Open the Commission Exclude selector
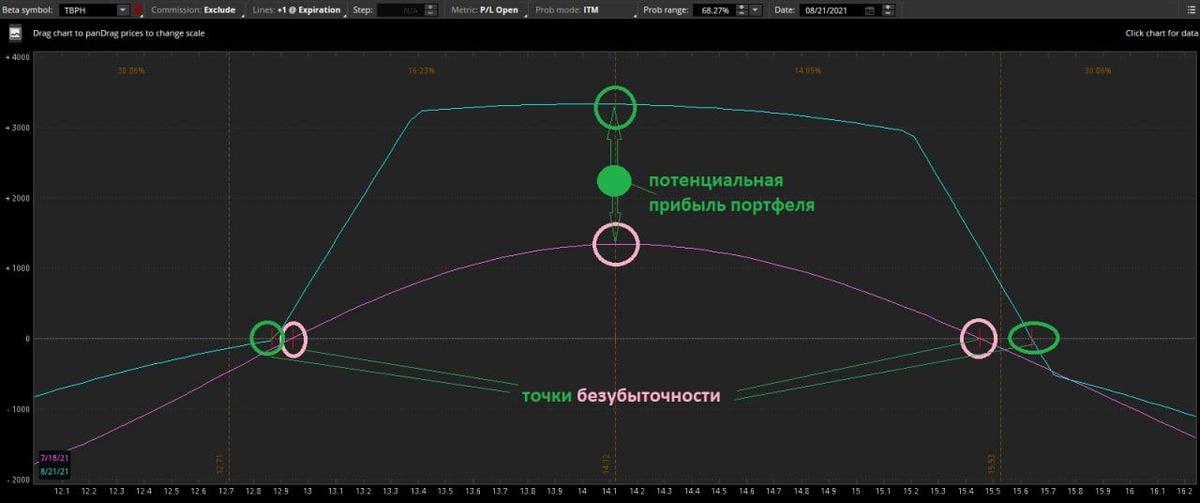1200x503 pixels. click(195, 10)
